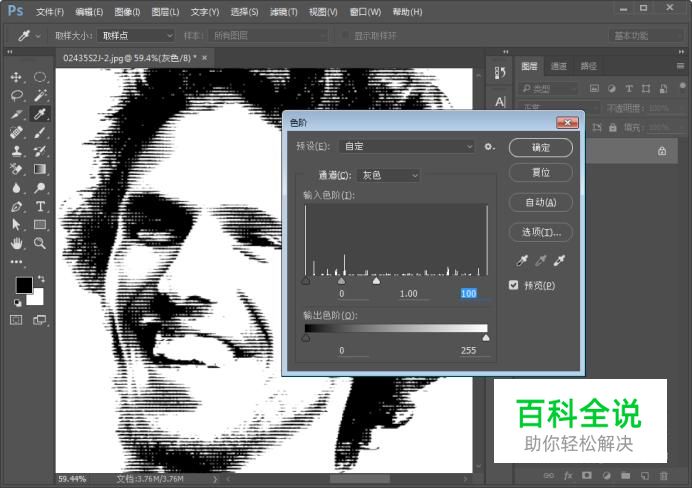This screenshot has height=488, width=692.
Task: Open the layer kind filter dropdown
Action: (x=549, y=89)
